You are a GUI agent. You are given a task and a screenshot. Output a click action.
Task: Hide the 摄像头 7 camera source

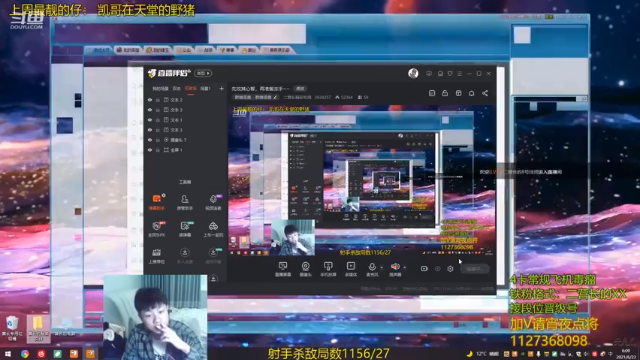150,140
